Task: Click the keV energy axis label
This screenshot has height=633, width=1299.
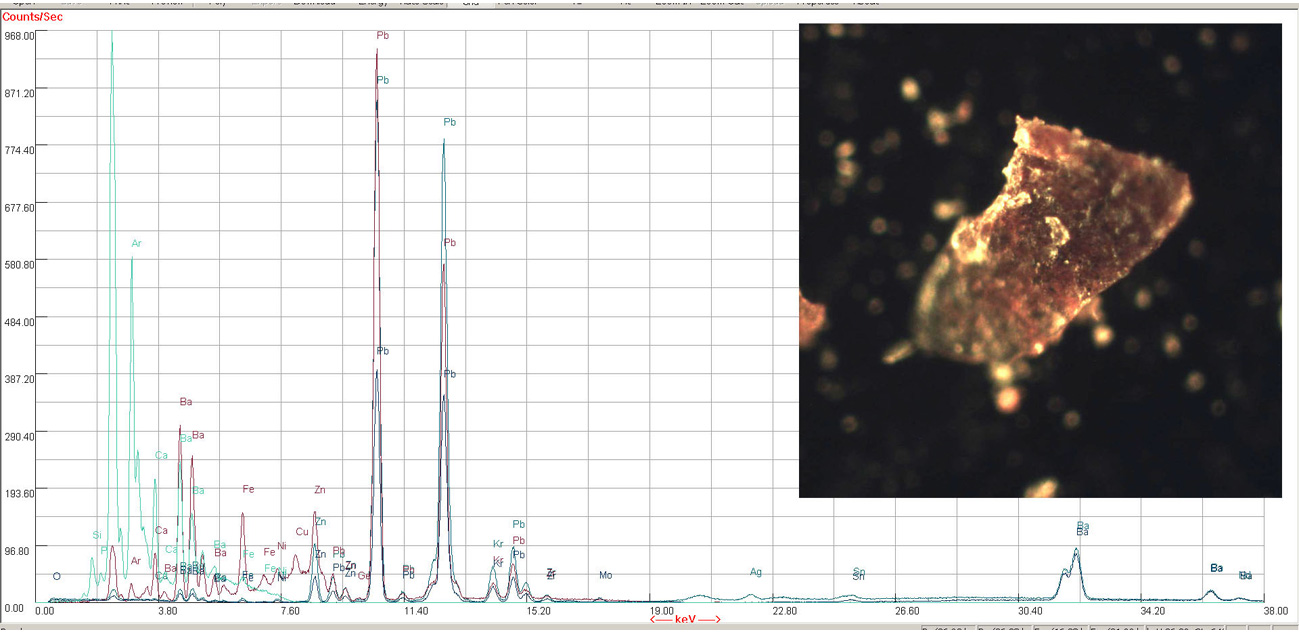Action: (686, 620)
